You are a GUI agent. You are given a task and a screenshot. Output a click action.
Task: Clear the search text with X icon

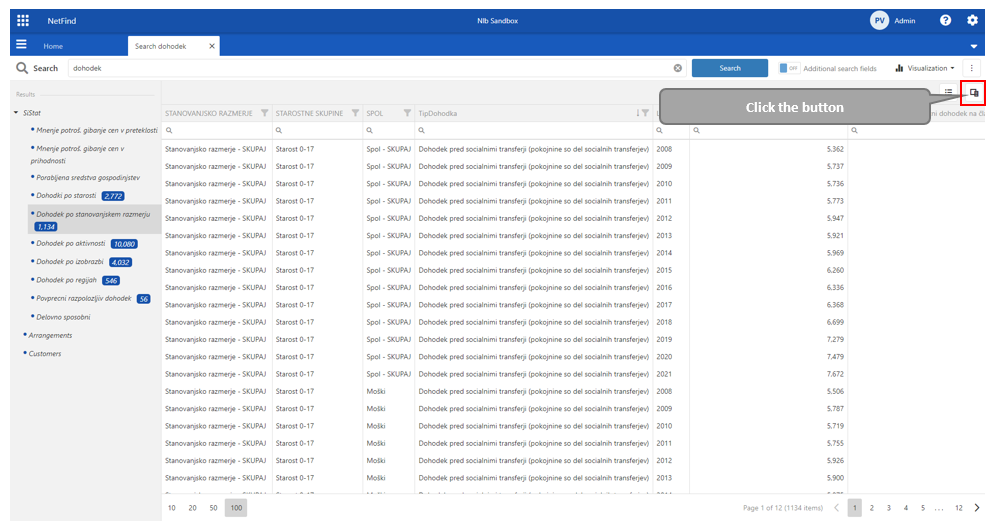(x=677, y=68)
